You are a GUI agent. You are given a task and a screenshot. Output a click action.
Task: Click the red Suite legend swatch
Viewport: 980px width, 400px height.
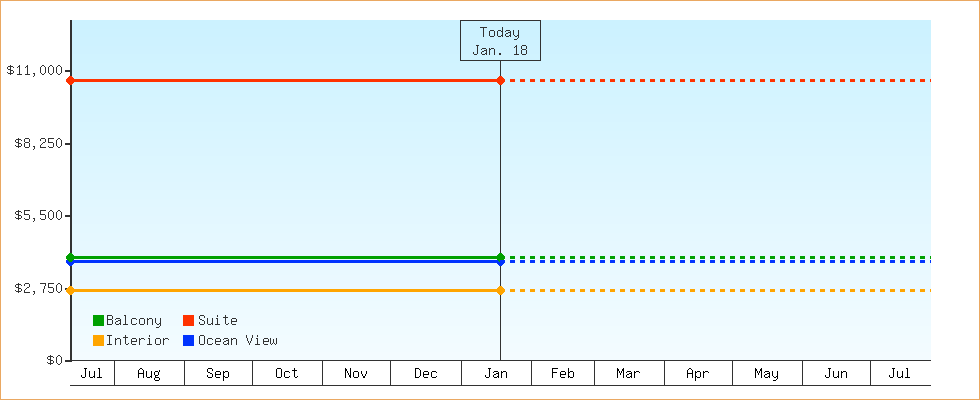pyautogui.click(x=188, y=321)
